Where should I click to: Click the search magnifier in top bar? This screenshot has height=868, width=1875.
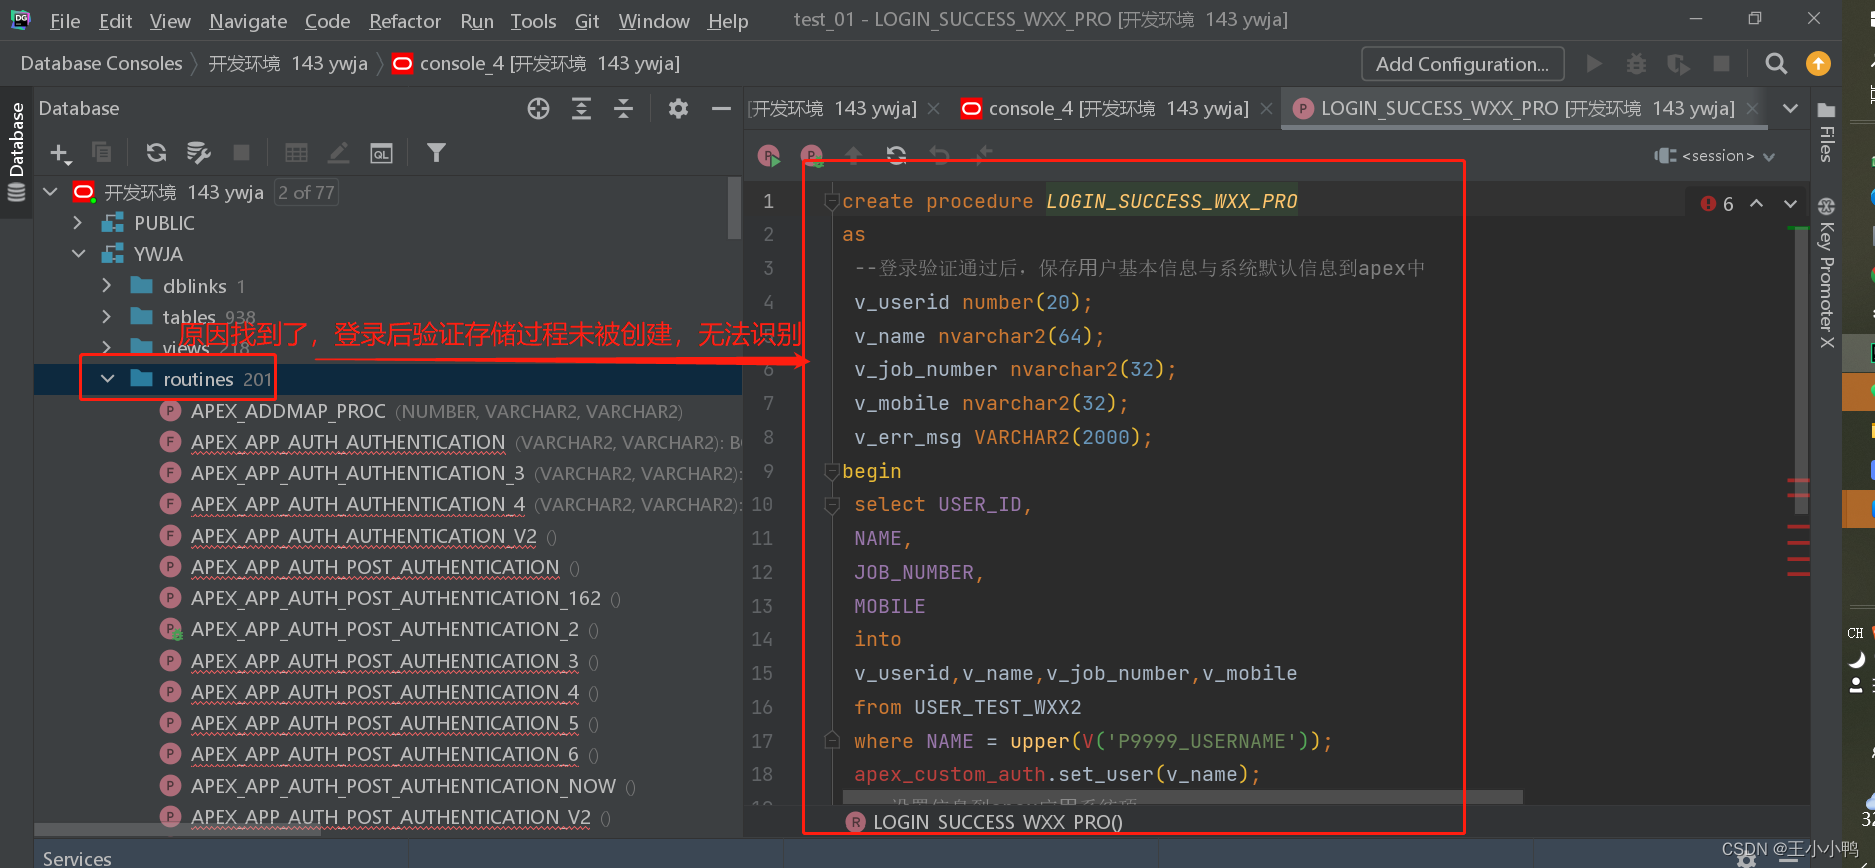coord(1776,64)
